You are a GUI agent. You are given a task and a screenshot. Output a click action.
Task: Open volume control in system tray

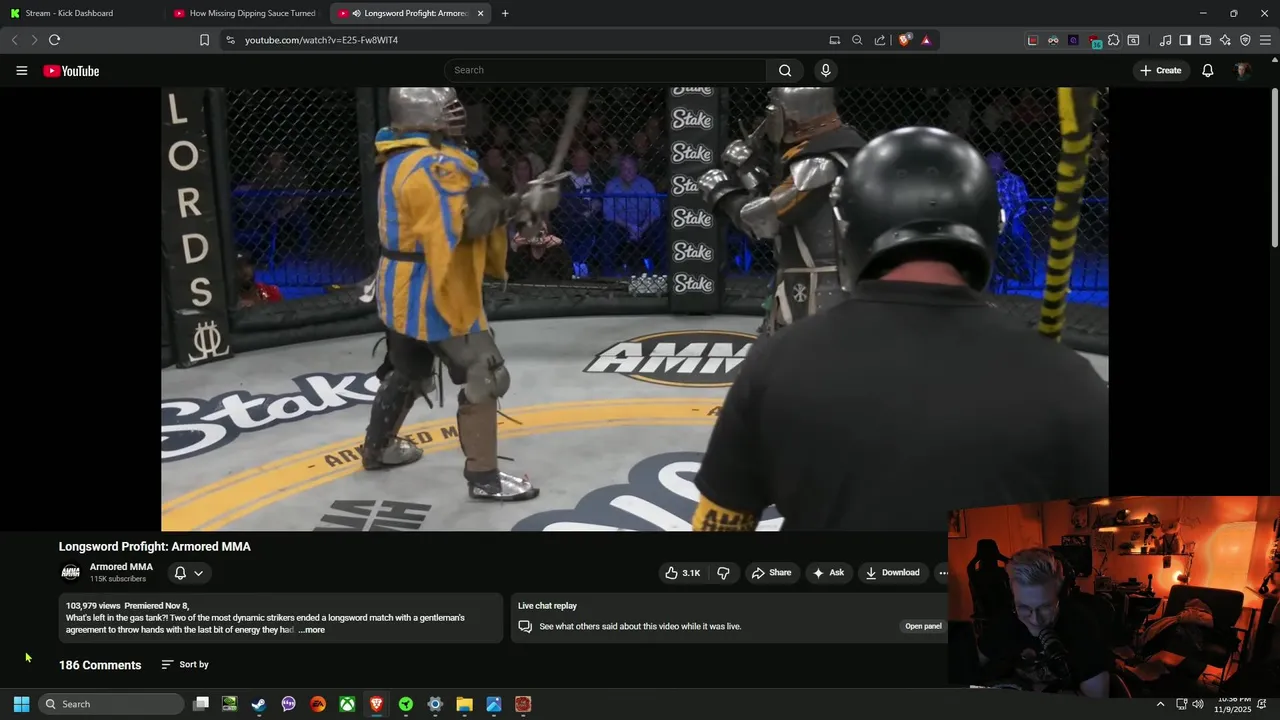1198,704
